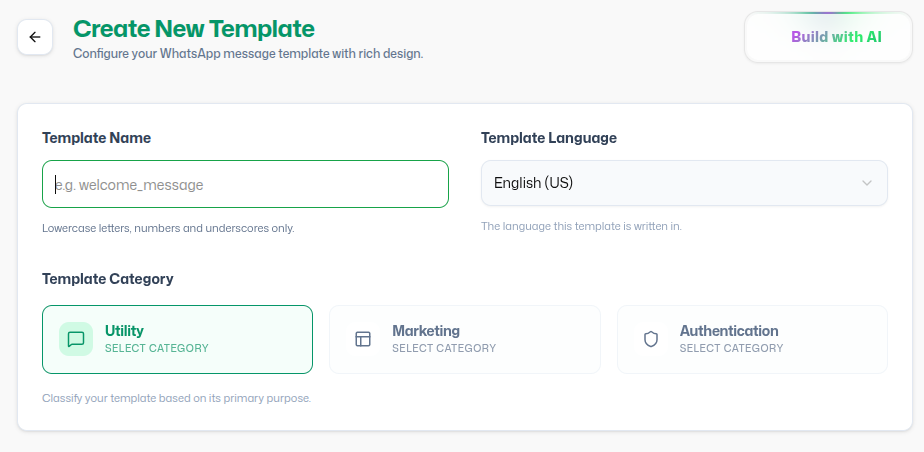Click the Template Category label
Screen dimensions: 924x452
(x=108, y=279)
